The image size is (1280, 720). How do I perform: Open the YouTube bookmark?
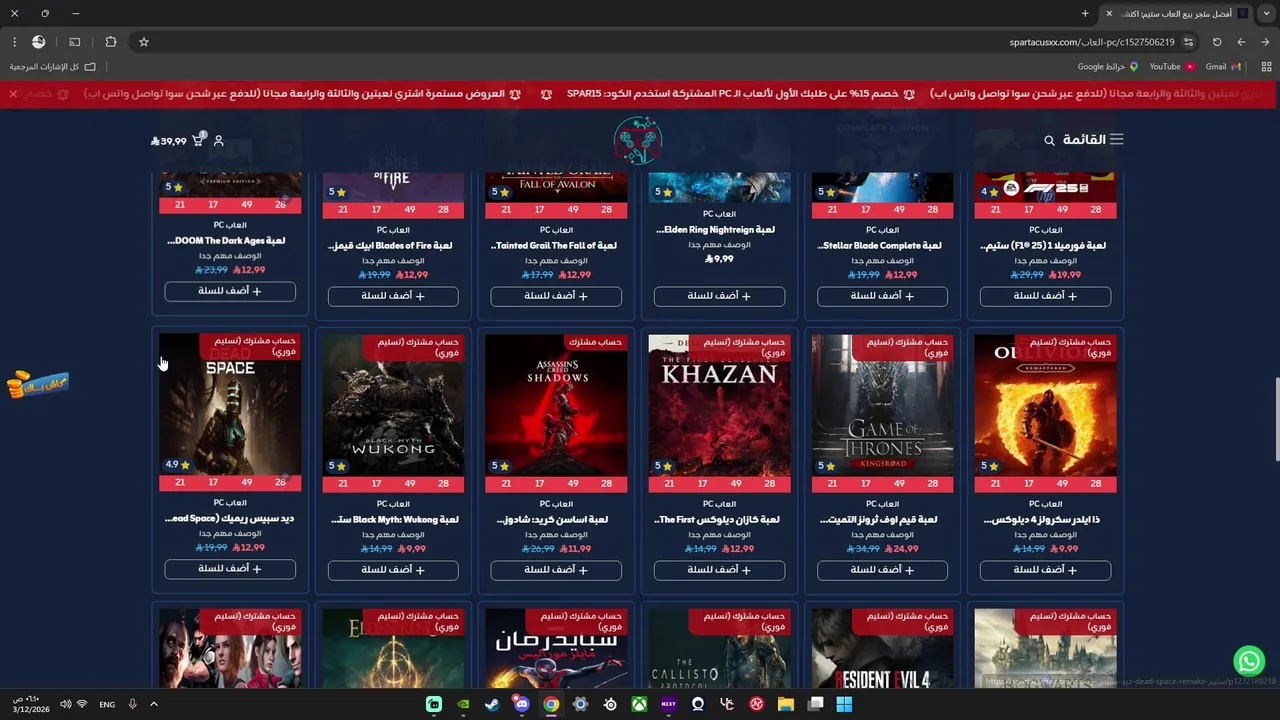(x=1172, y=67)
